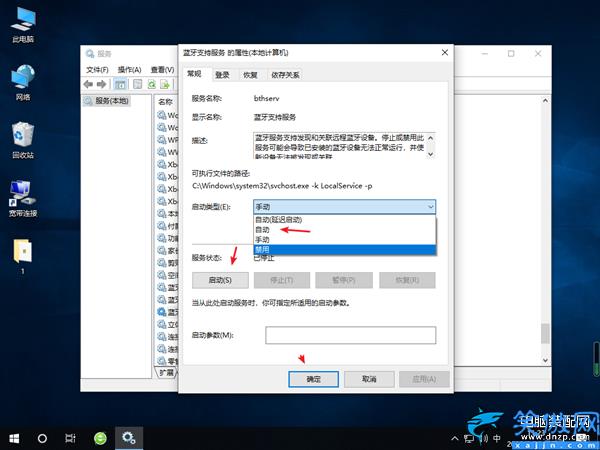The image size is (600, 450).
Task: Open the network icon in the system tray
Action: click(x=469, y=439)
